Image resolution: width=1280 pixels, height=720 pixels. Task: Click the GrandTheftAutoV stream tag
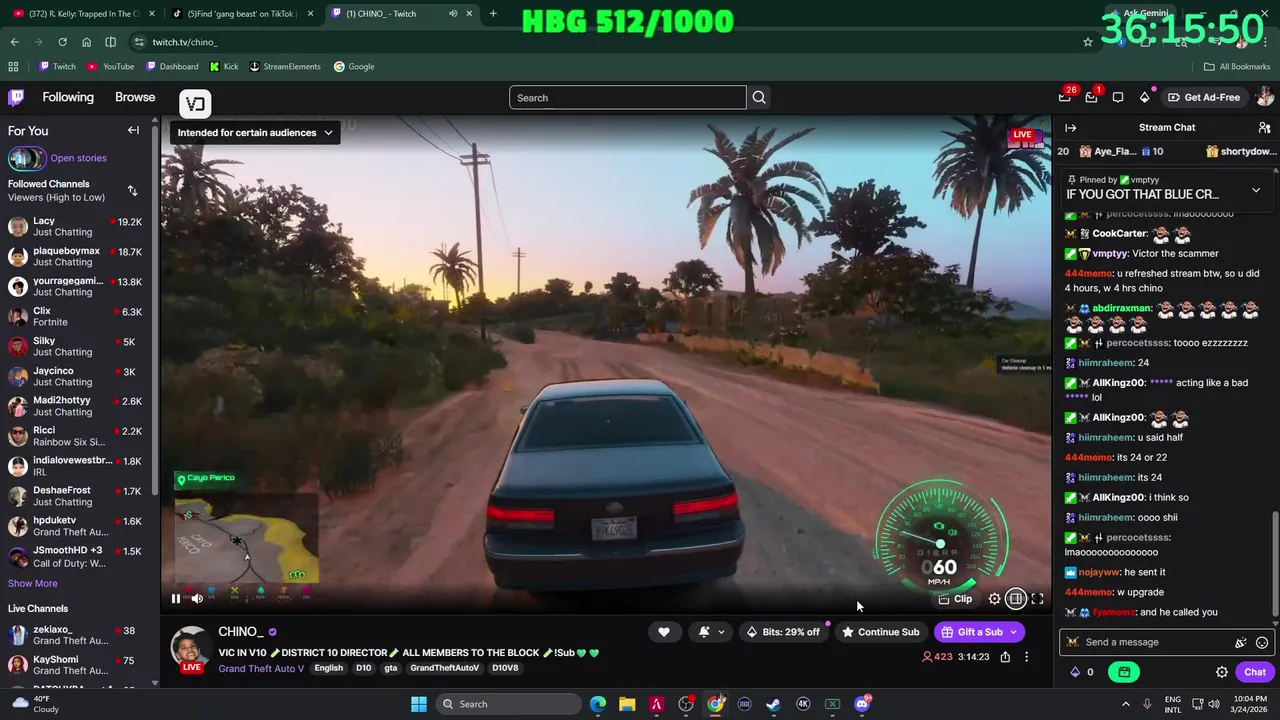coord(445,668)
